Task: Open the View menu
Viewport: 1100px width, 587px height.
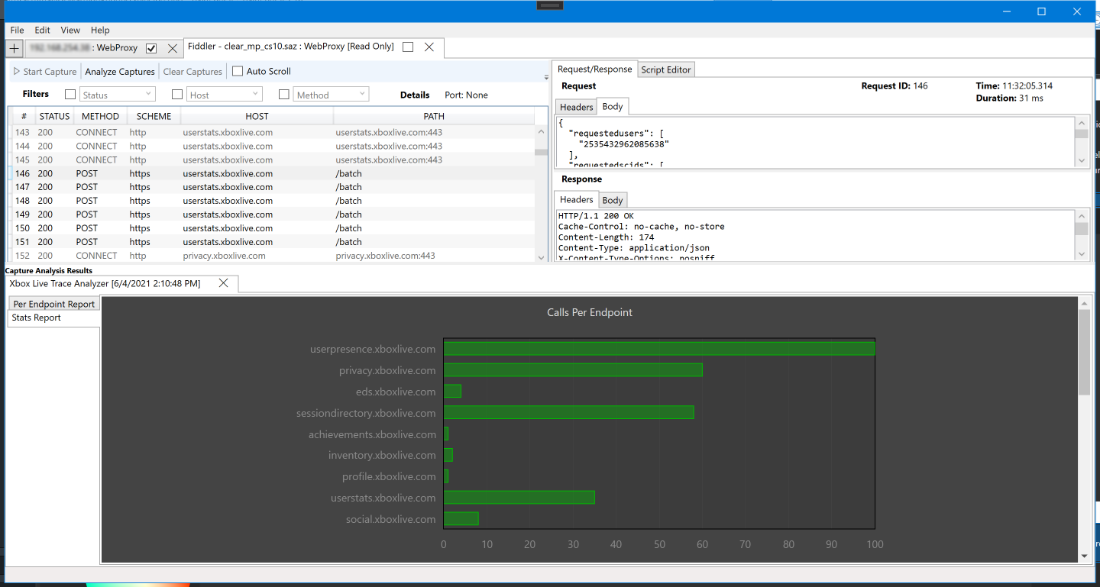Action: coord(70,30)
